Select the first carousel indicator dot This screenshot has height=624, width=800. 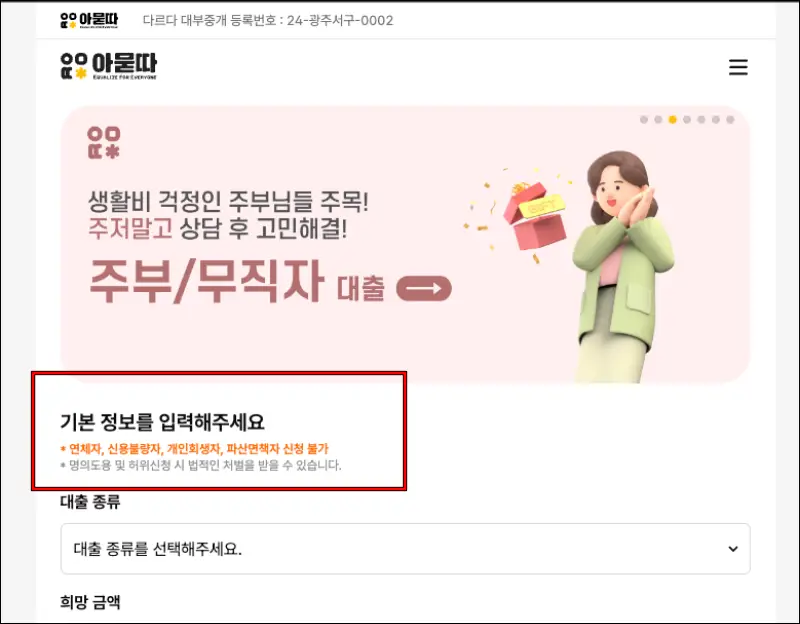[644, 119]
